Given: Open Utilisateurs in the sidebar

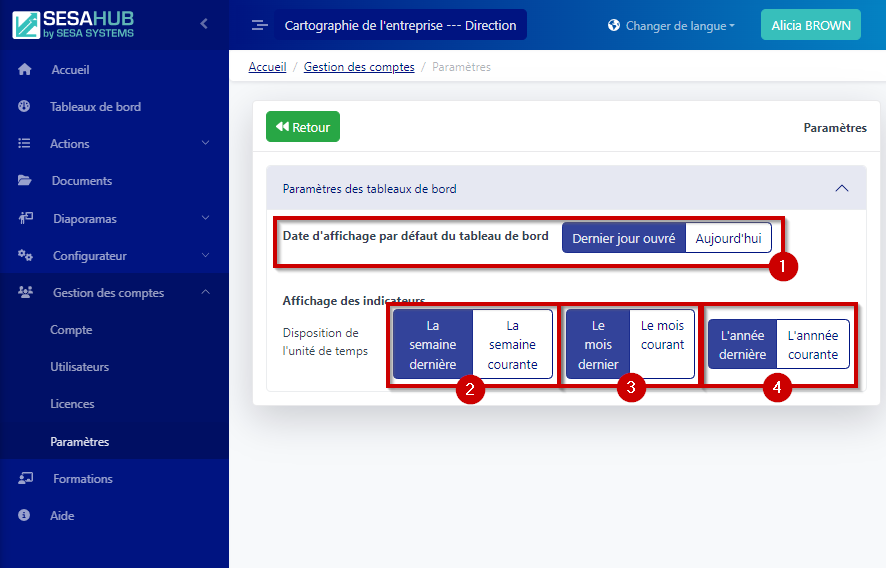Looking at the screenshot, I should [79, 367].
